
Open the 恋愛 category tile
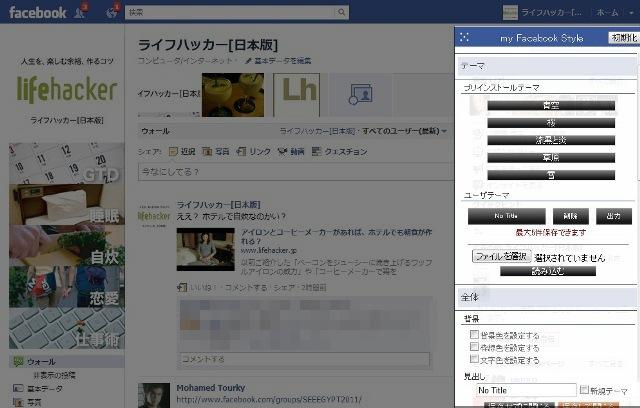(67, 287)
